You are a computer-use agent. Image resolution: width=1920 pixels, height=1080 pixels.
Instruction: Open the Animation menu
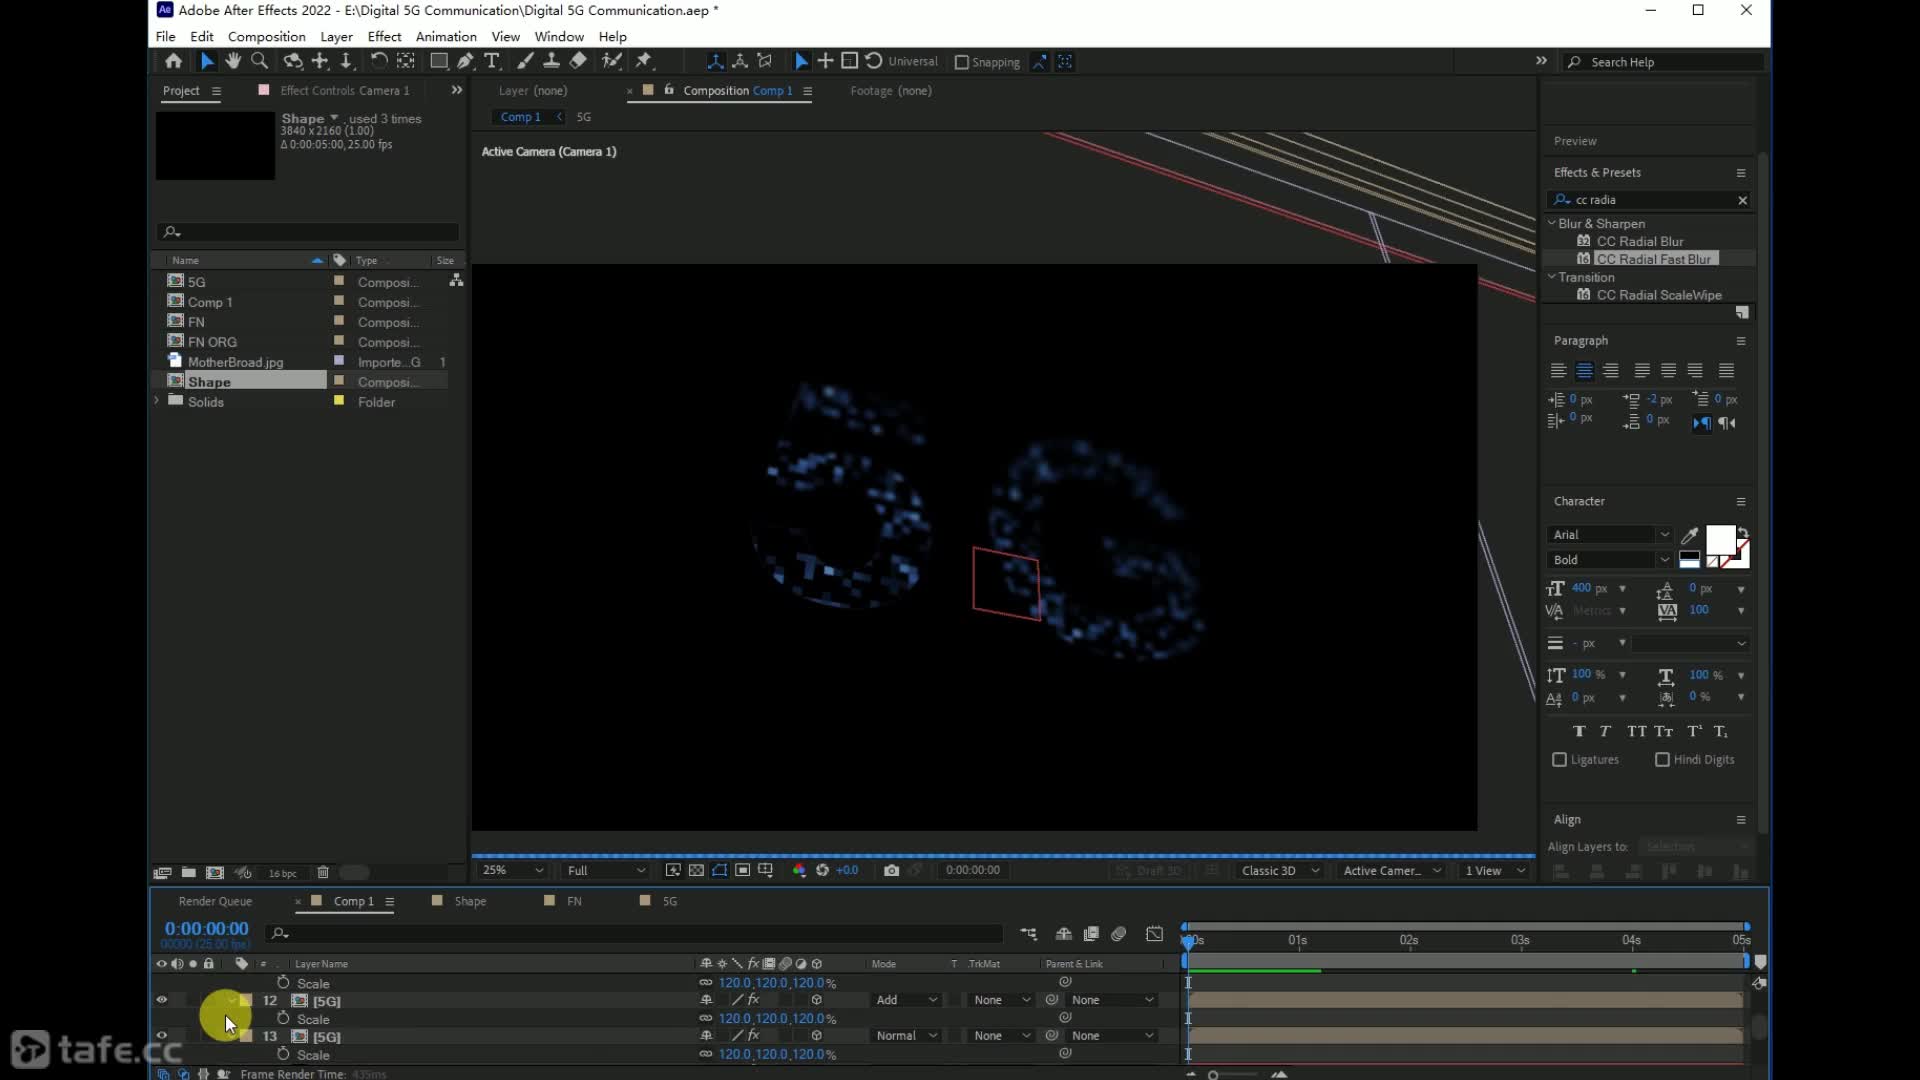click(446, 36)
